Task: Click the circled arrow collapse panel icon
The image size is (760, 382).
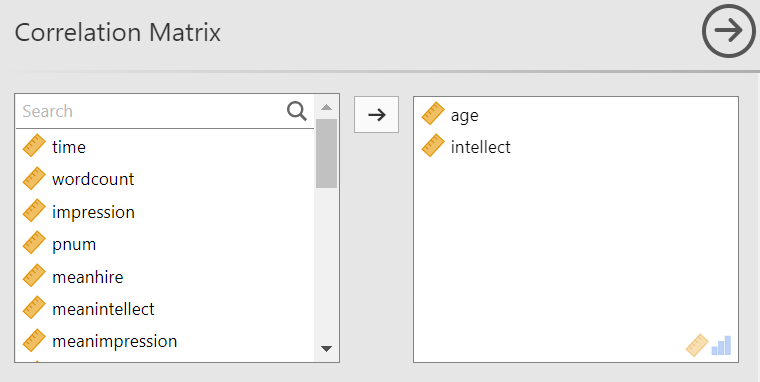Action: click(x=728, y=32)
